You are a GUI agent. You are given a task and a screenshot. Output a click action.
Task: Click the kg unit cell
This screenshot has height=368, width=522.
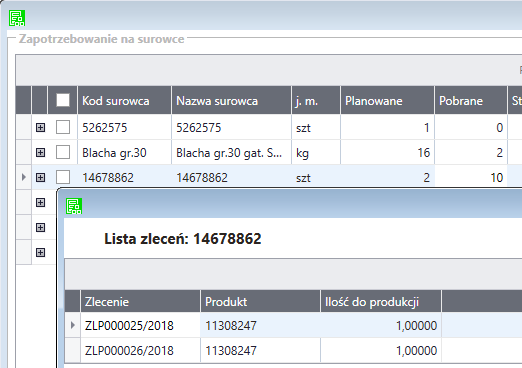[x=316, y=152]
